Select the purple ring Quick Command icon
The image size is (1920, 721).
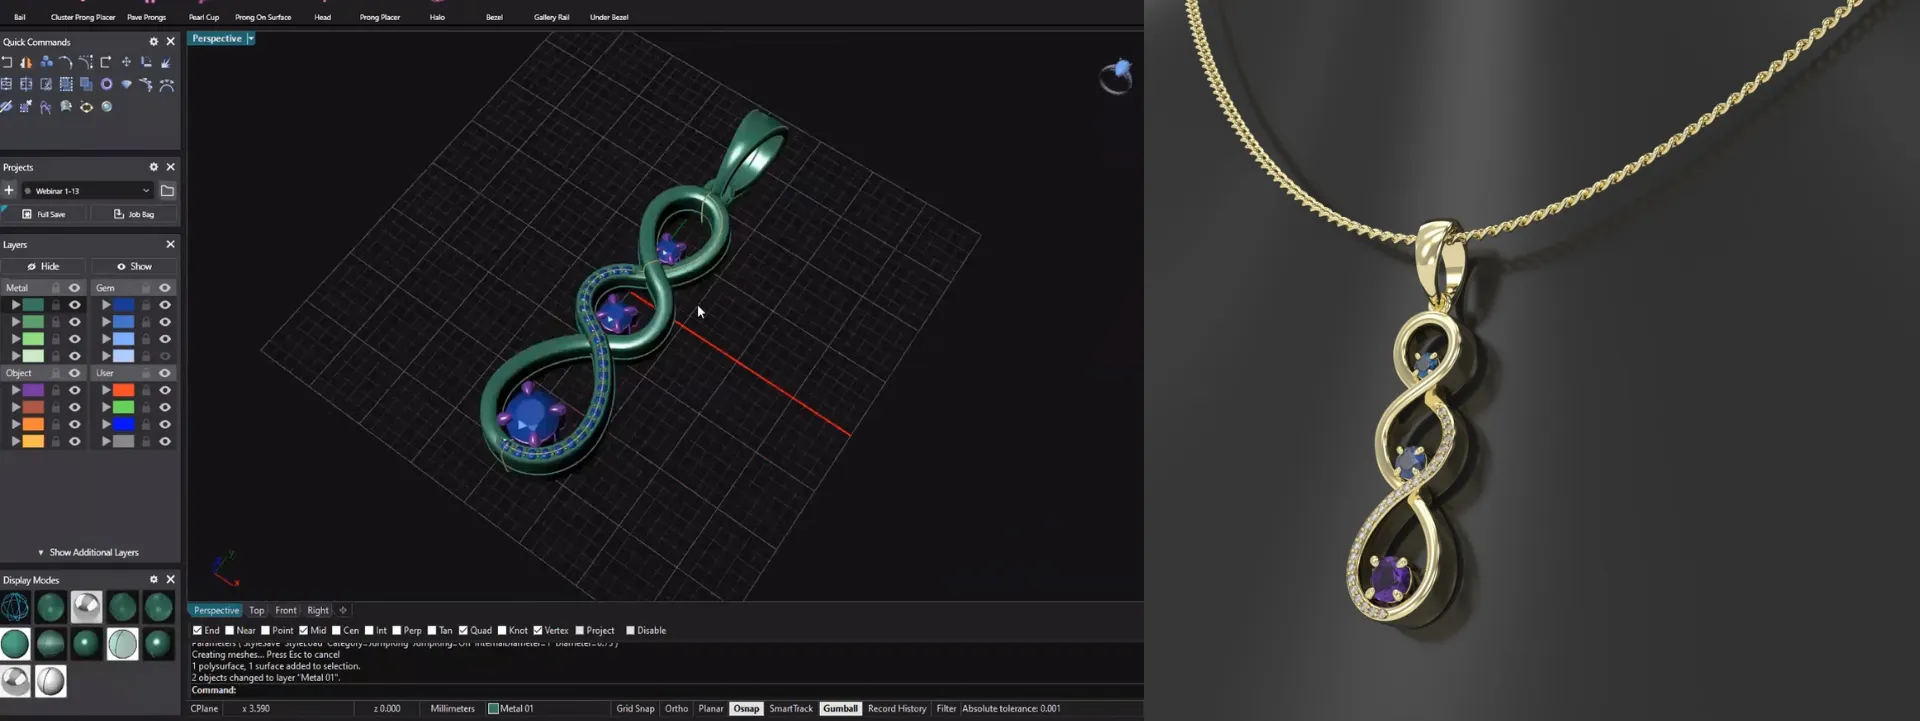coord(106,84)
